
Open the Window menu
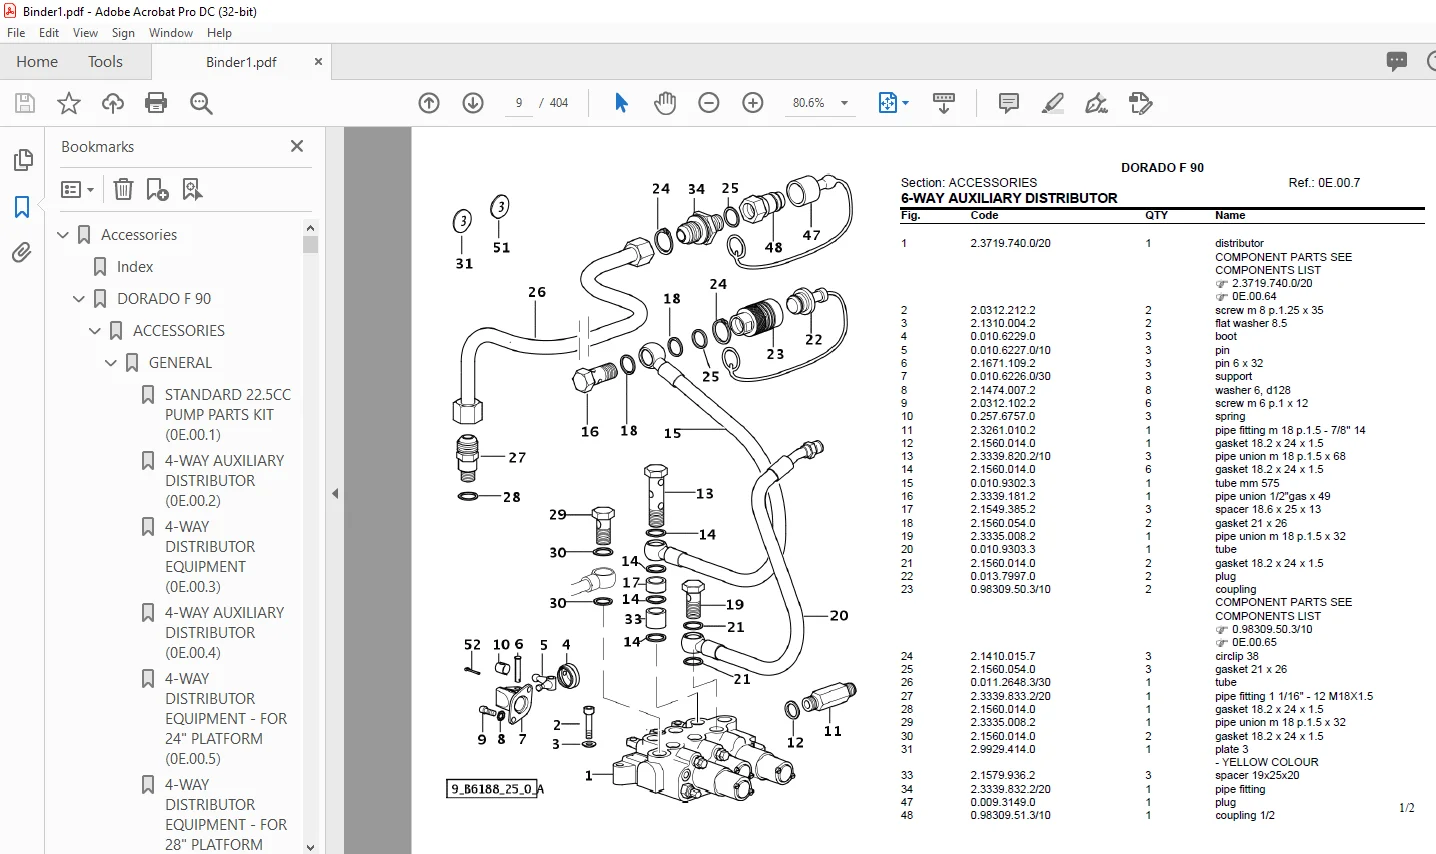coord(171,33)
